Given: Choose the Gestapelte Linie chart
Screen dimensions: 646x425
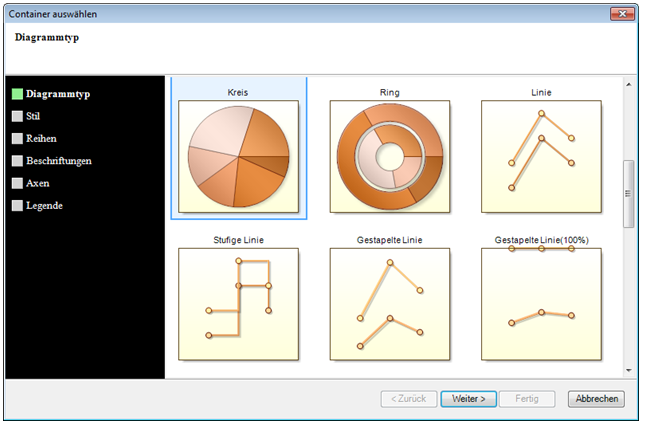Looking at the screenshot, I should pyautogui.click(x=390, y=303).
